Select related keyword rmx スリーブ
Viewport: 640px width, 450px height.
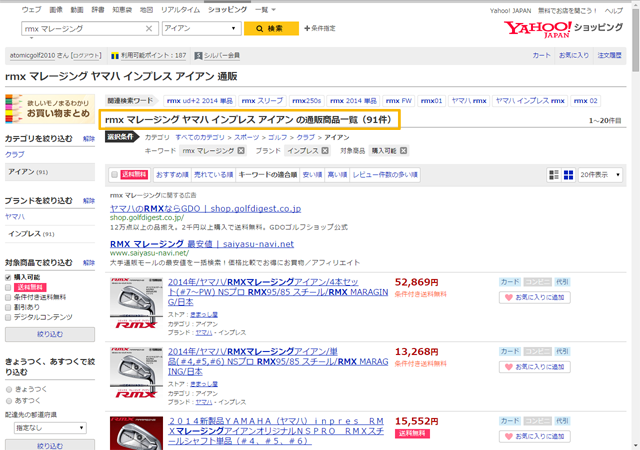point(262,100)
